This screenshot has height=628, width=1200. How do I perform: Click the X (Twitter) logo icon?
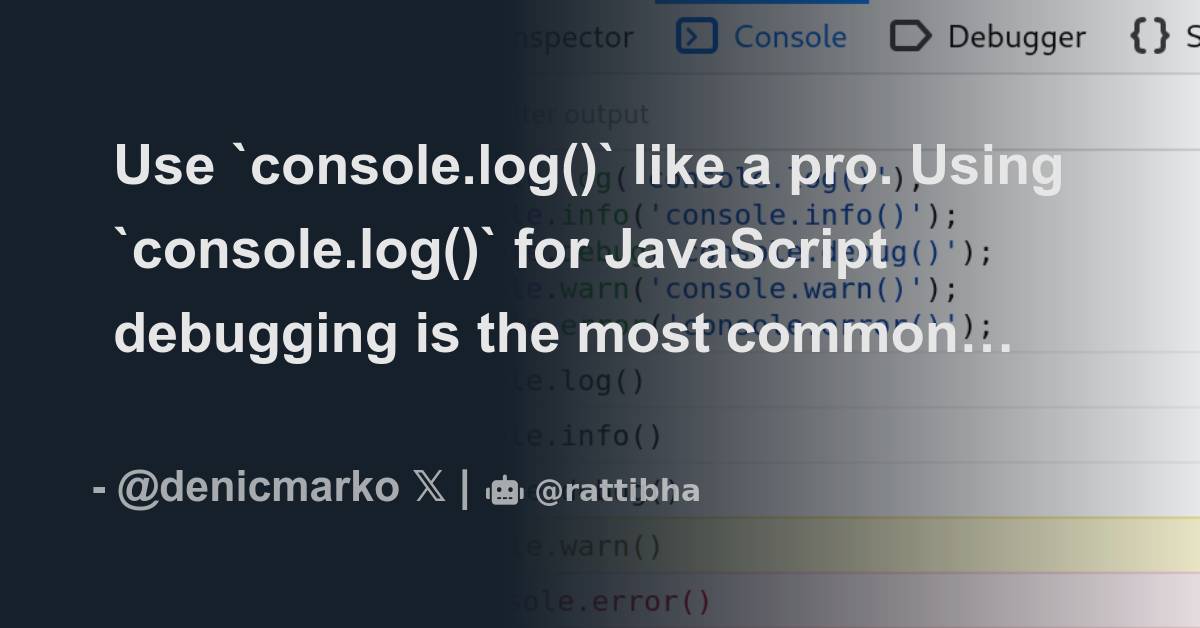428,487
